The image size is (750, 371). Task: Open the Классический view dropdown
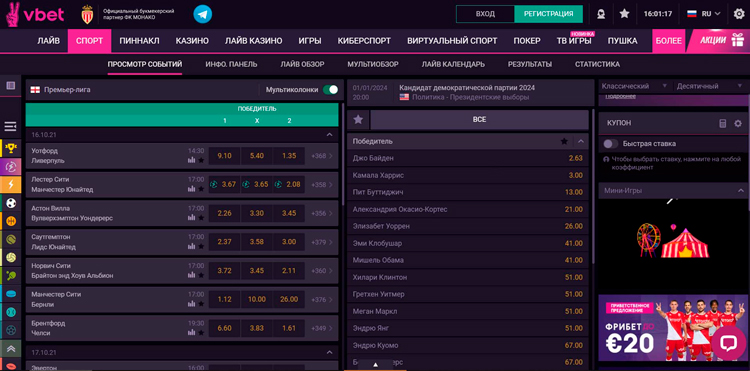pyautogui.click(x=634, y=86)
